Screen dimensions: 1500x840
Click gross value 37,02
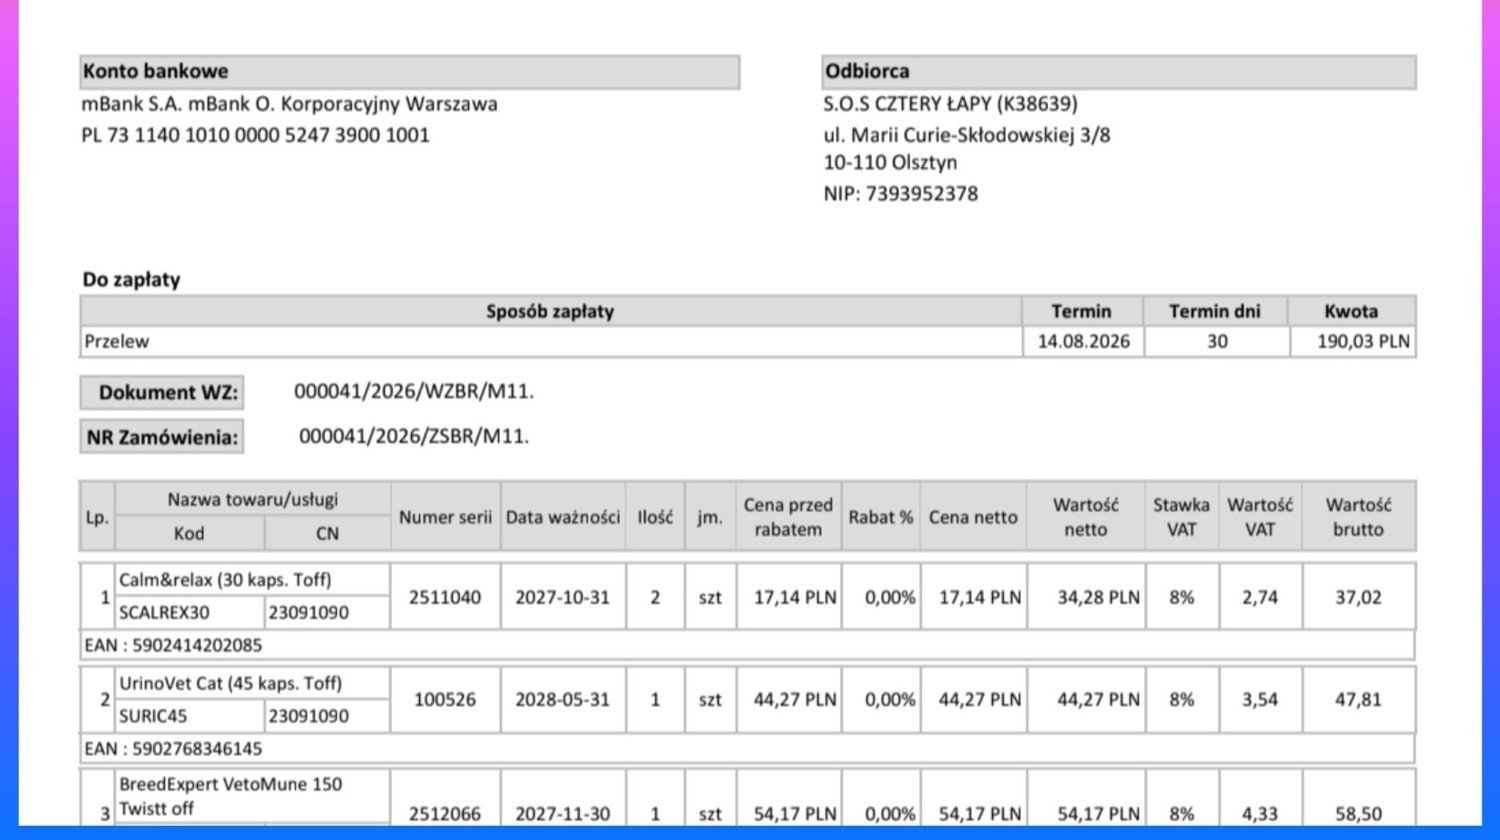pyautogui.click(x=1358, y=597)
